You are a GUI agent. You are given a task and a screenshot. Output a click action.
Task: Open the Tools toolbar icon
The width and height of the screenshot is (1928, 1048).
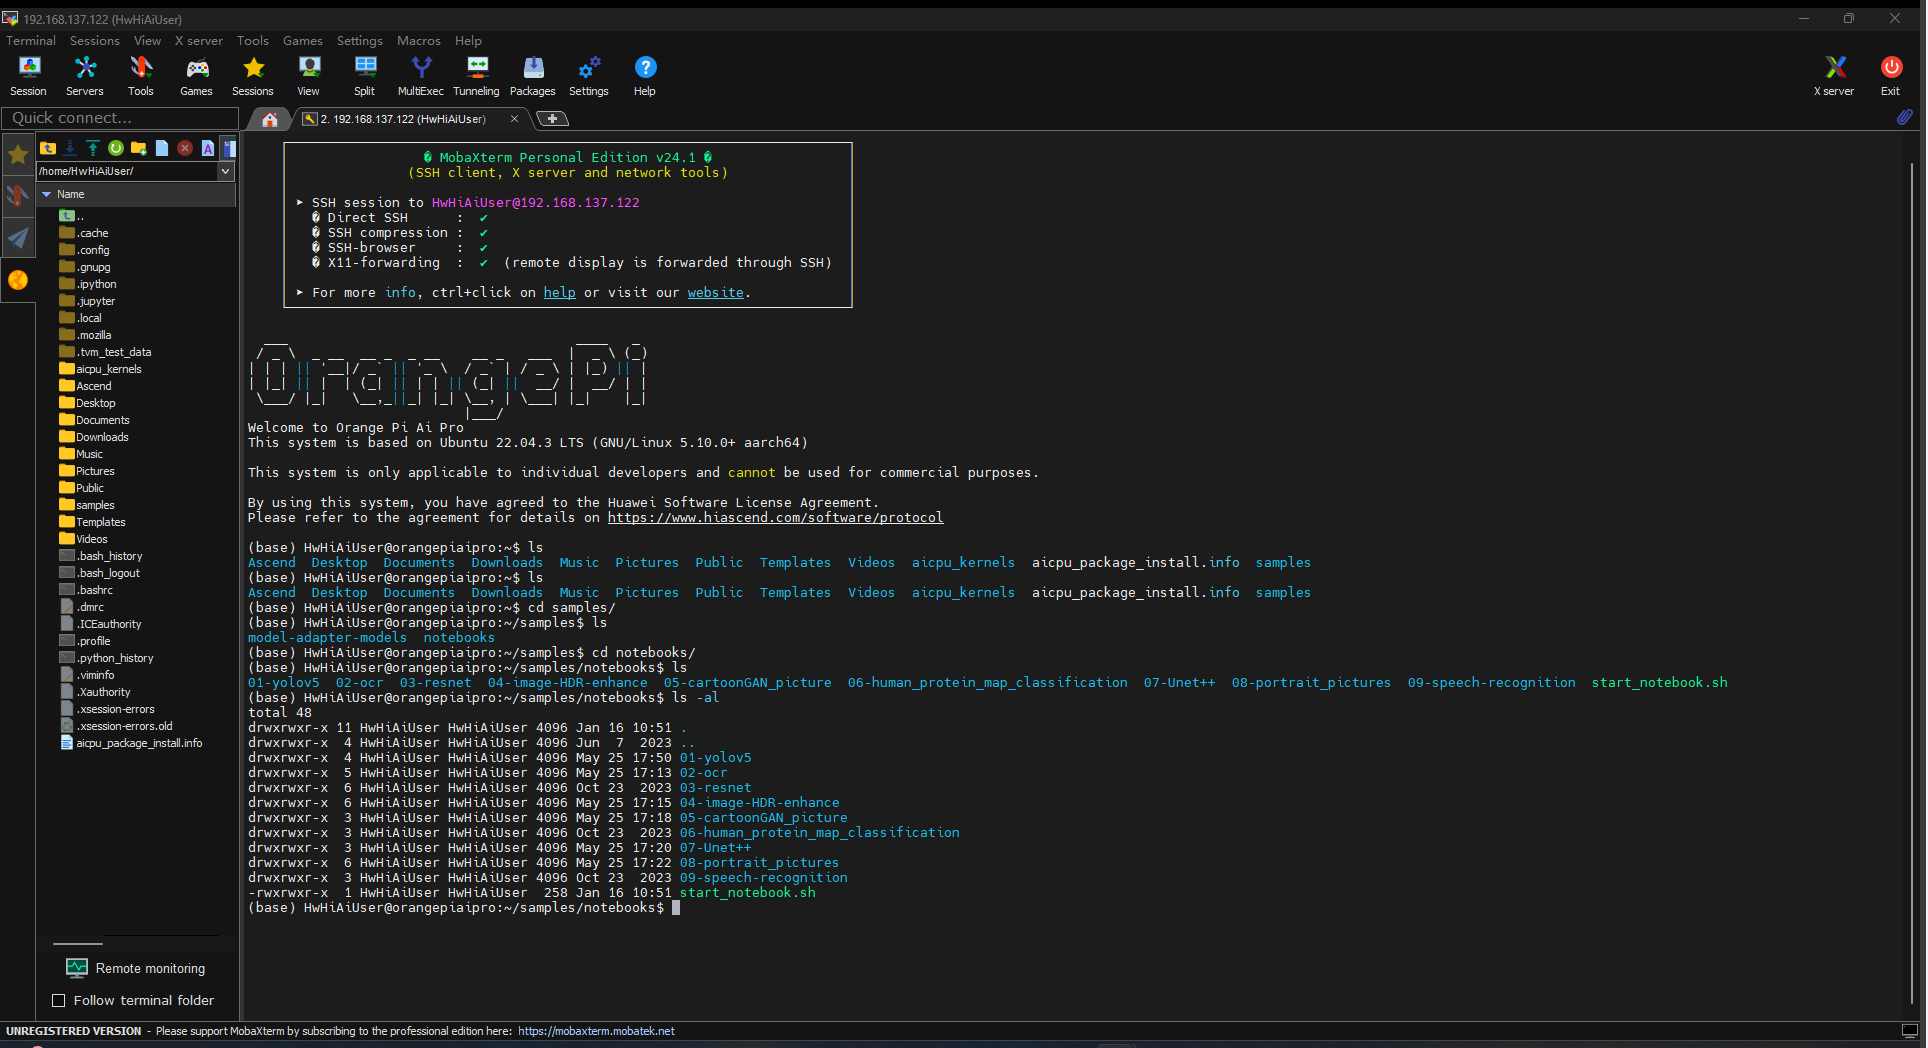(141, 76)
